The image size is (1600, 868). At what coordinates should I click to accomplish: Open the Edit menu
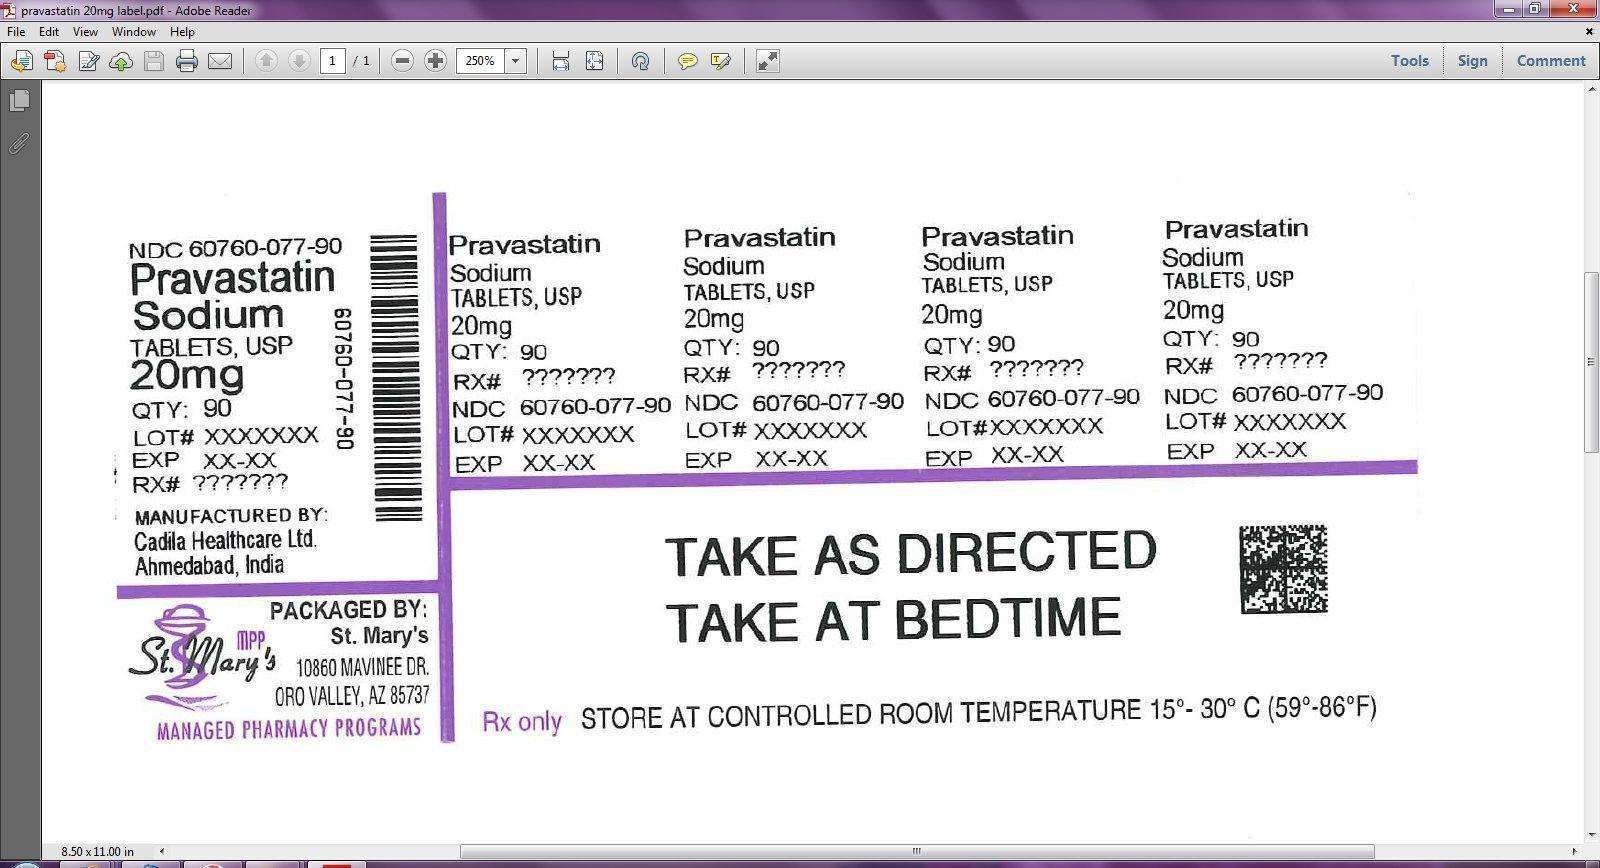click(x=49, y=32)
